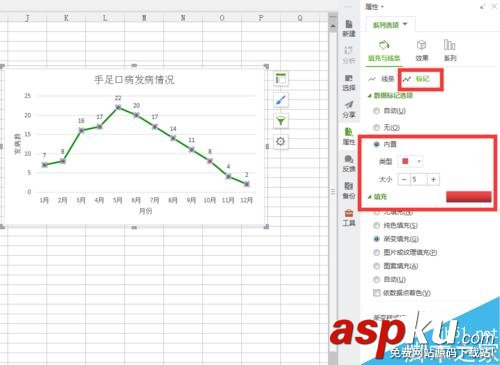
Task: Select column L header
Action: 105,18
